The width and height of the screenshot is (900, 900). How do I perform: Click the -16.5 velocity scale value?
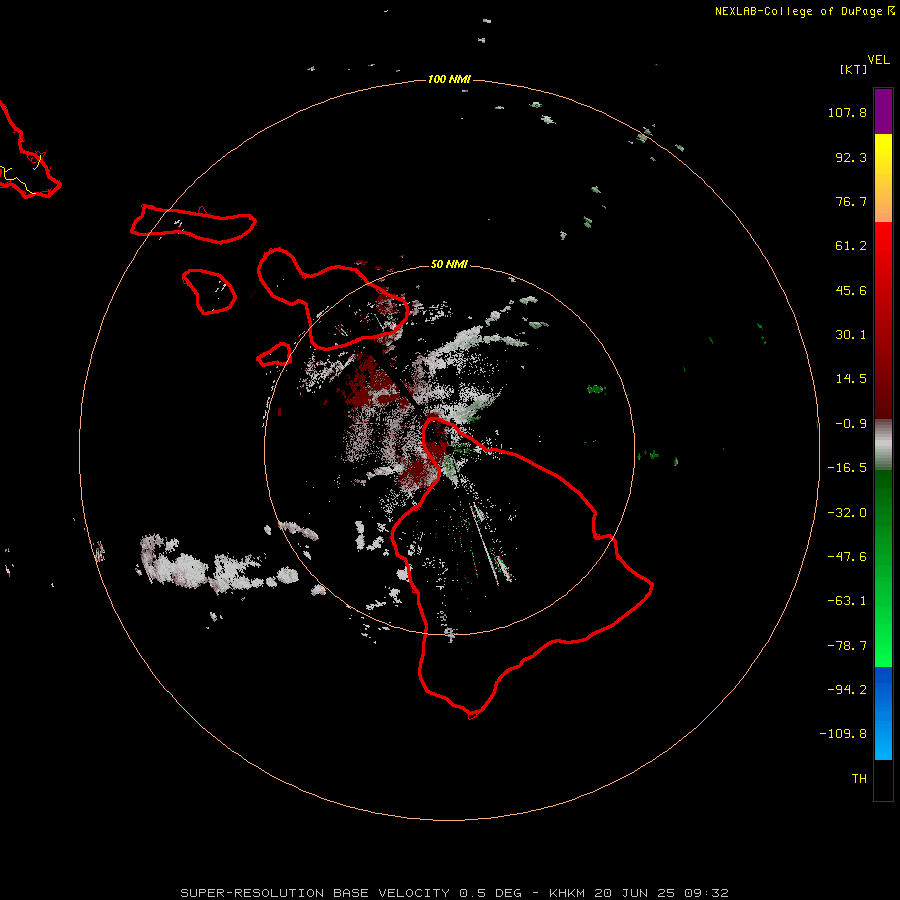pos(847,468)
